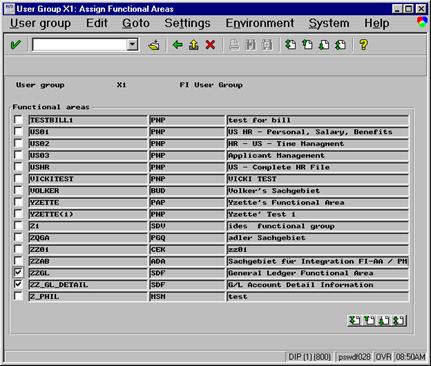This screenshot has height=366, width=431.
Task: Click the MSM code in Z_PHIL row
Action: point(187,297)
